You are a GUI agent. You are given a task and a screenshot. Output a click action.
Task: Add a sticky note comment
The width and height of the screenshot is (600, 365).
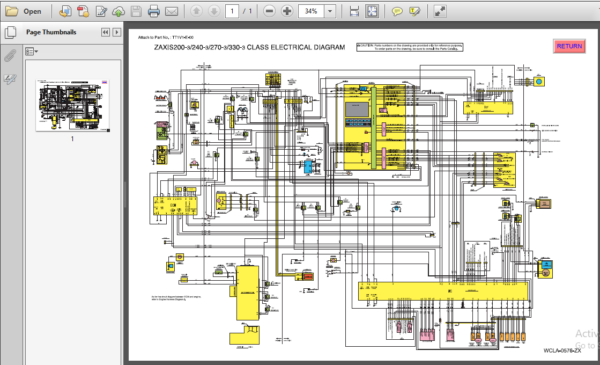point(398,11)
